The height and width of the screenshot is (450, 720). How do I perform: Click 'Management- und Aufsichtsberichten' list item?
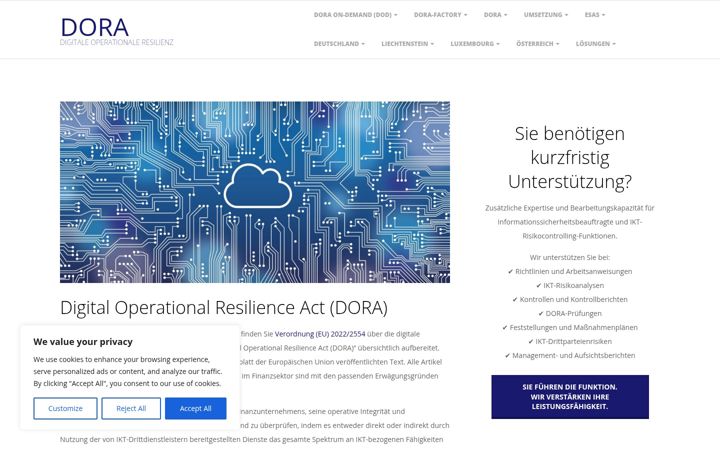point(570,355)
